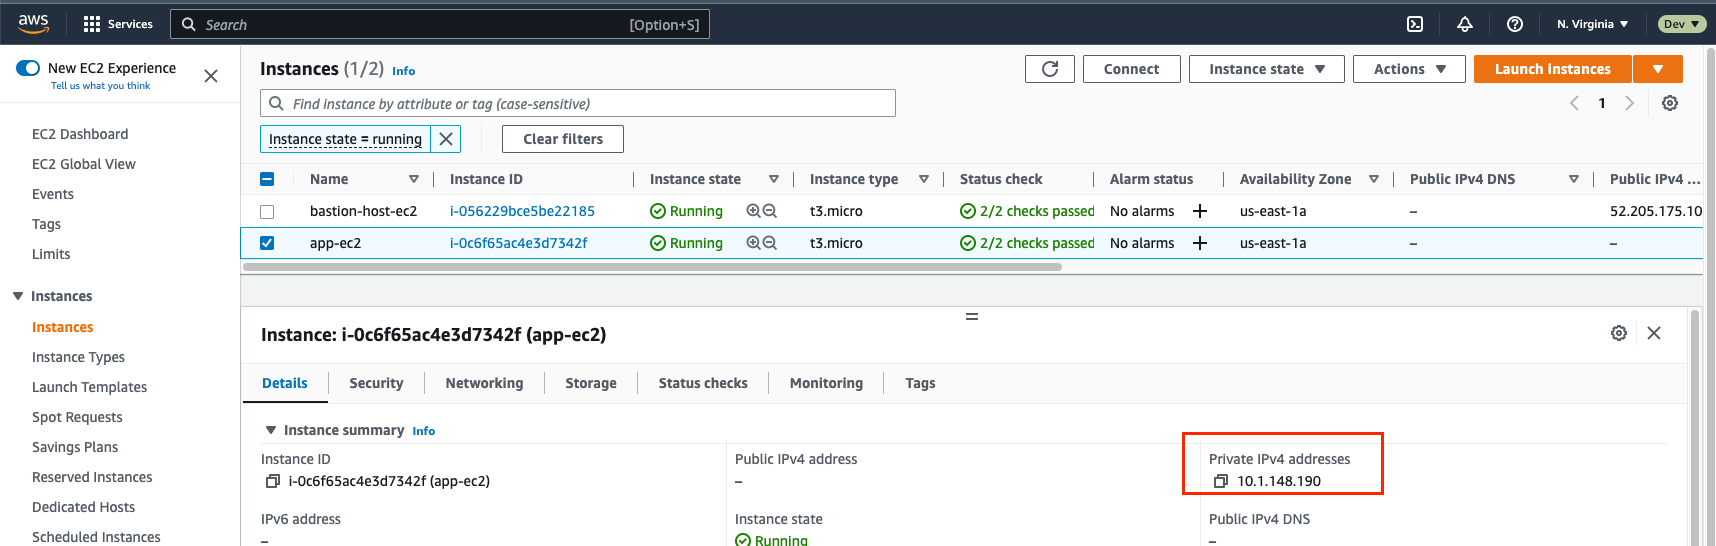The width and height of the screenshot is (1716, 546).
Task: Copy the Instance ID in summary
Action: tap(272, 481)
